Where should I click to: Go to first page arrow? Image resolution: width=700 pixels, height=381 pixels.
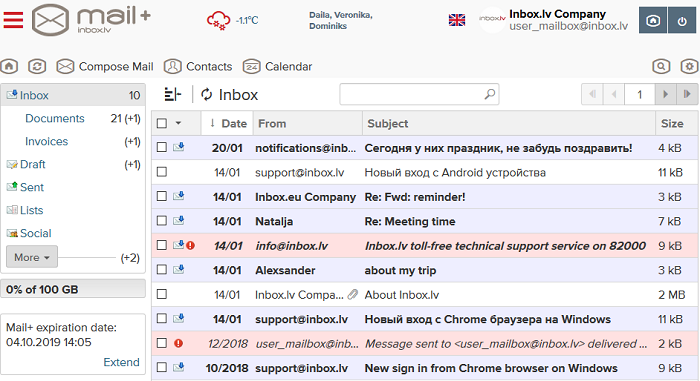click(592, 94)
